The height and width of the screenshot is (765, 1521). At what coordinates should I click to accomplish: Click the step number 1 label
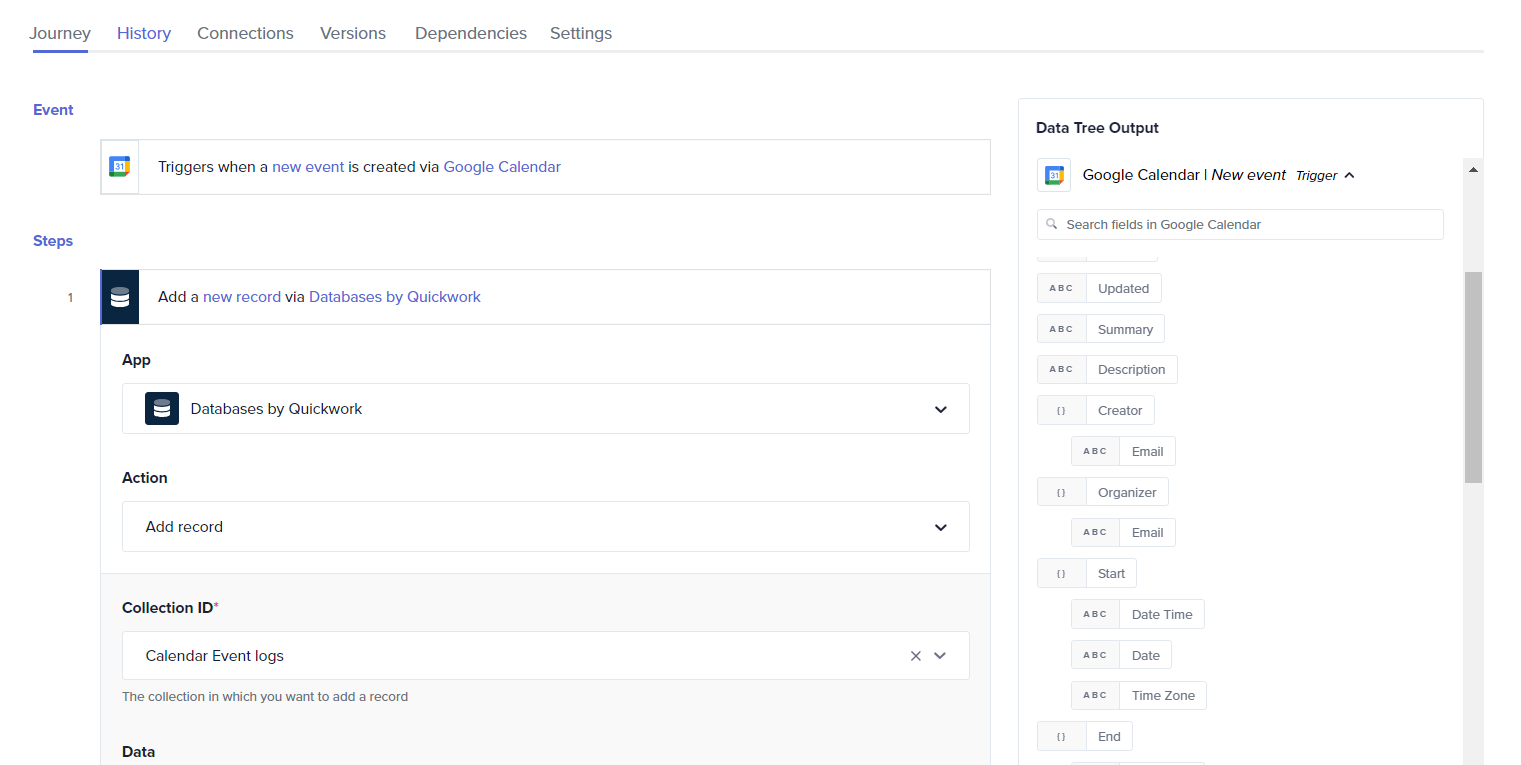pyautogui.click(x=70, y=297)
